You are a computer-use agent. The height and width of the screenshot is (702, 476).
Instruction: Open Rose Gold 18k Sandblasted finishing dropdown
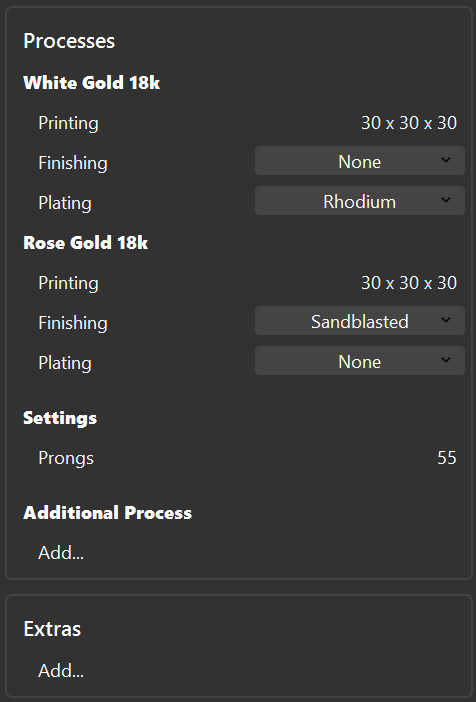[360, 321]
